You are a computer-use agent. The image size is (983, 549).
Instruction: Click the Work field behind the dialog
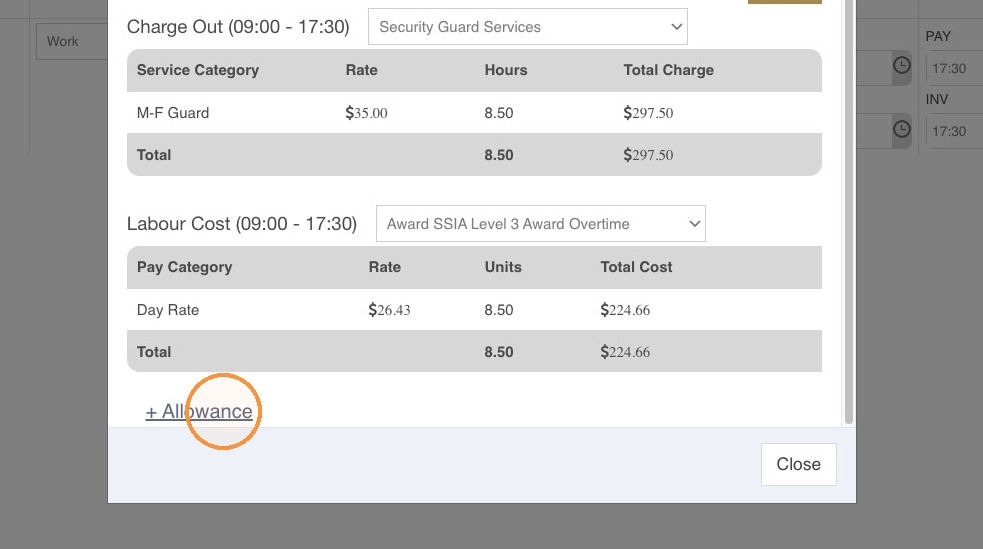tap(72, 41)
